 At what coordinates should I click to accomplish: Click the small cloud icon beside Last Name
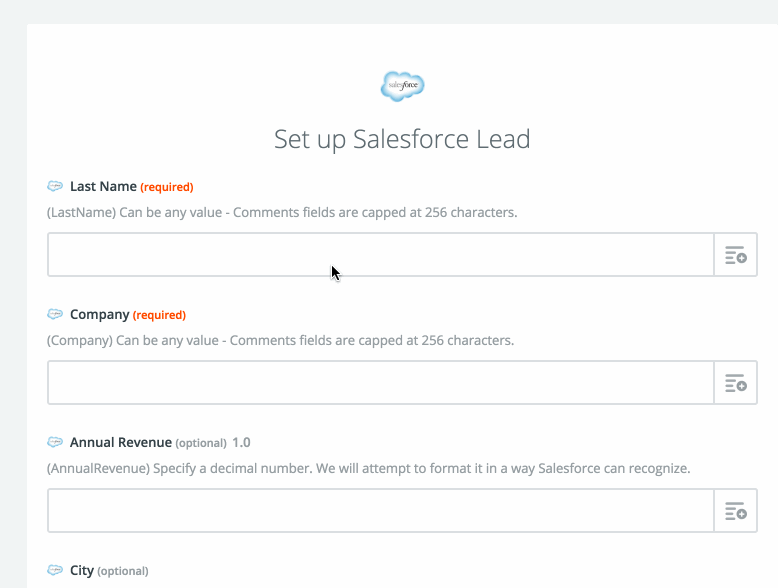55,187
